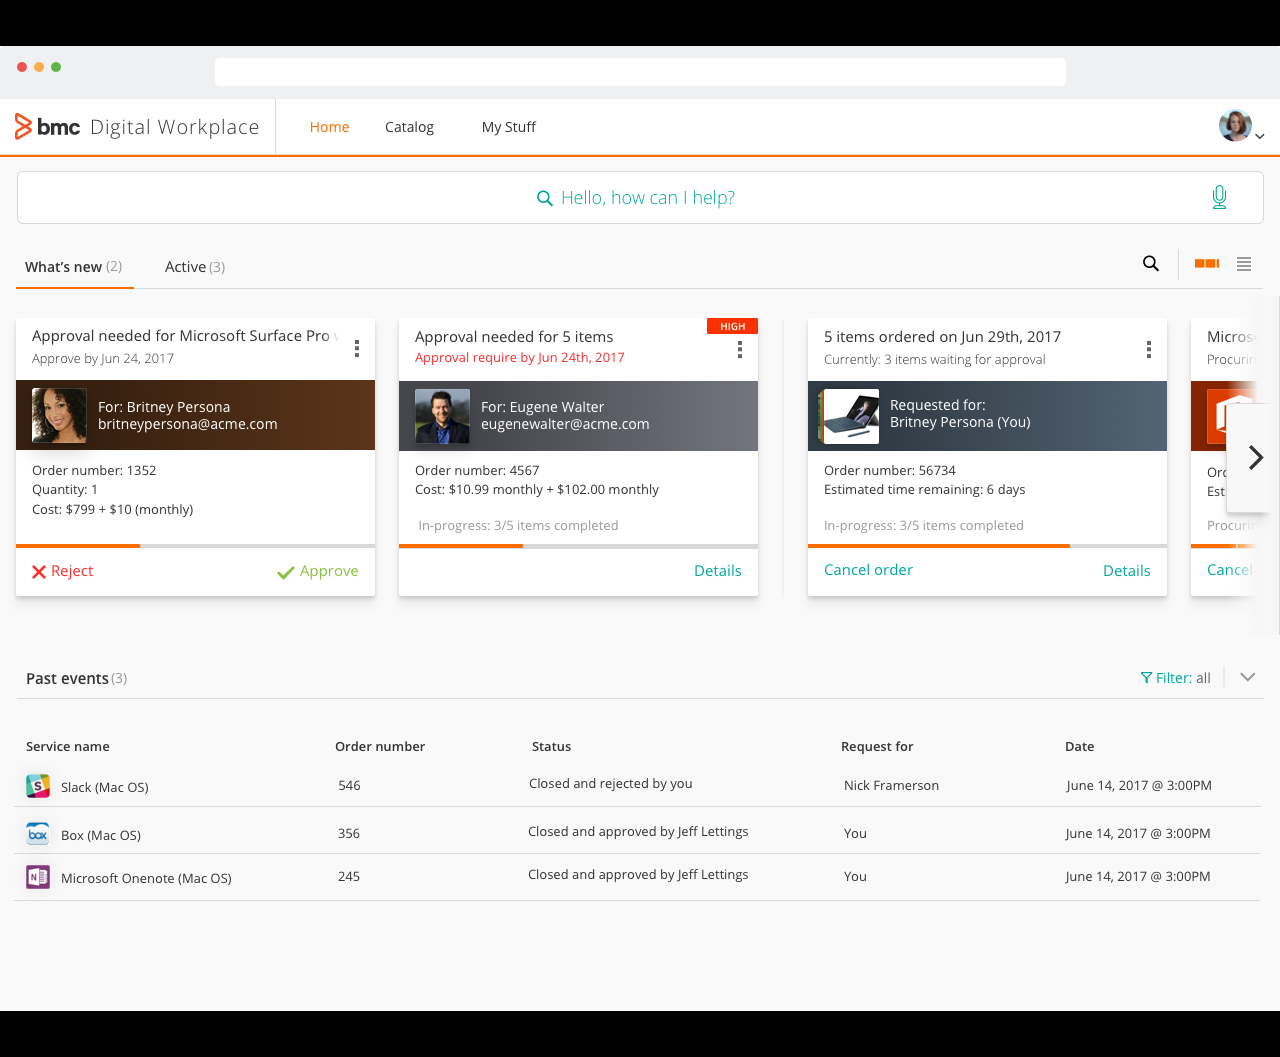Click the user profile avatar

(x=1235, y=126)
